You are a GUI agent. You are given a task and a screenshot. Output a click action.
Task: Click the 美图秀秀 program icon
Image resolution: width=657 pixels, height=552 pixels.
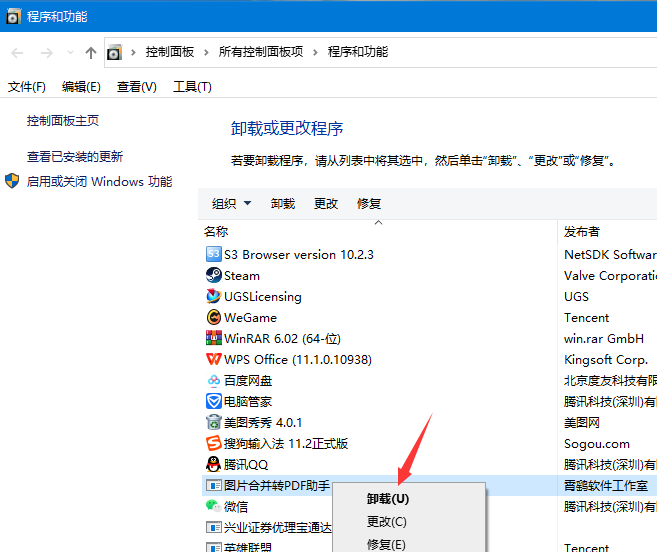[214, 422]
